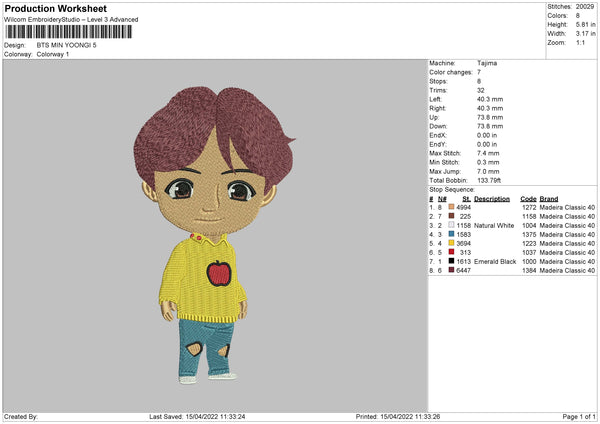Click the design name 'BTS MIN YOONGI 5'

pyautogui.click(x=67, y=45)
